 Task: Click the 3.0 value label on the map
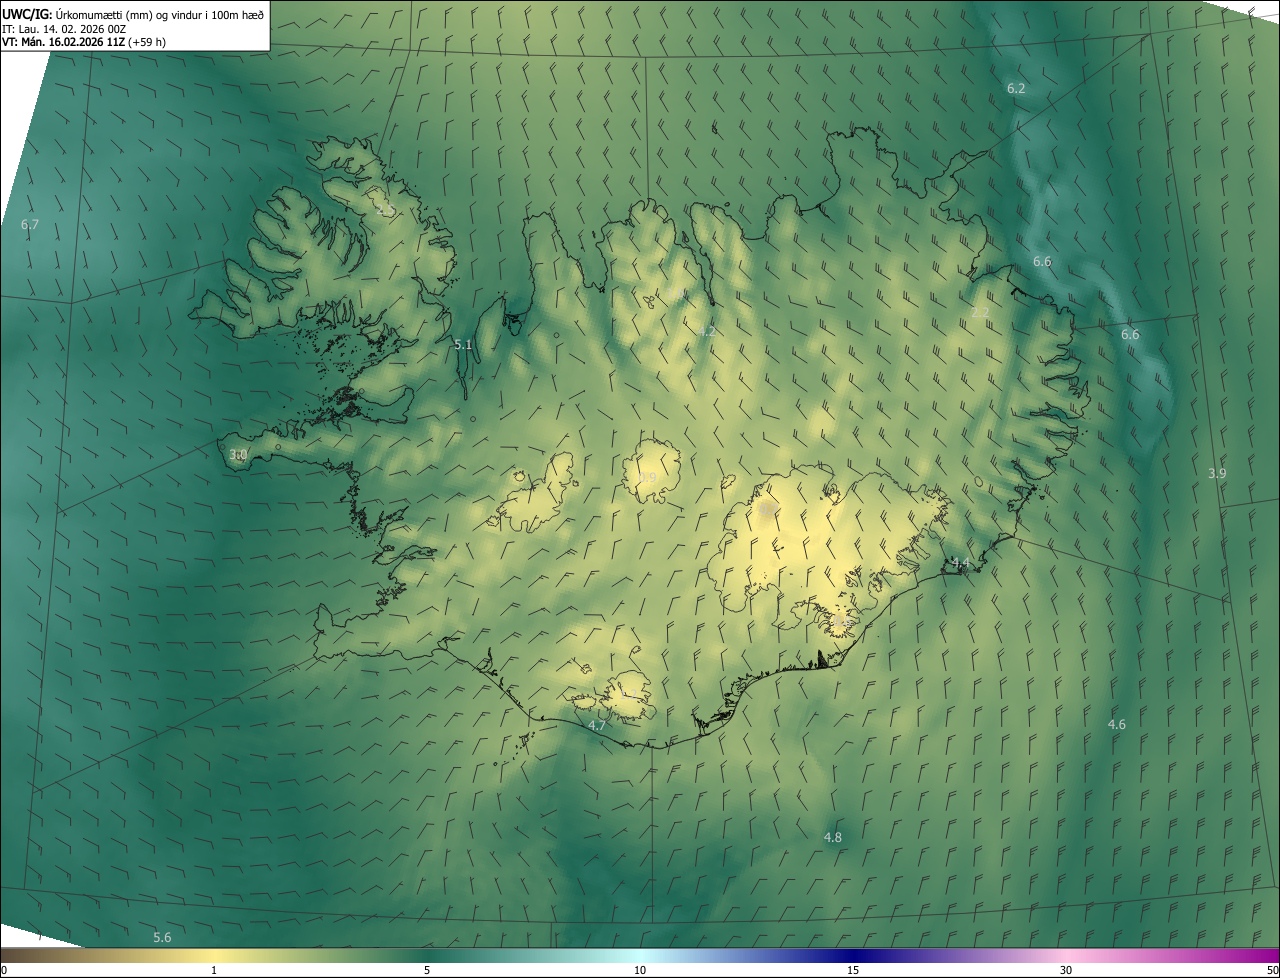(238, 455)
